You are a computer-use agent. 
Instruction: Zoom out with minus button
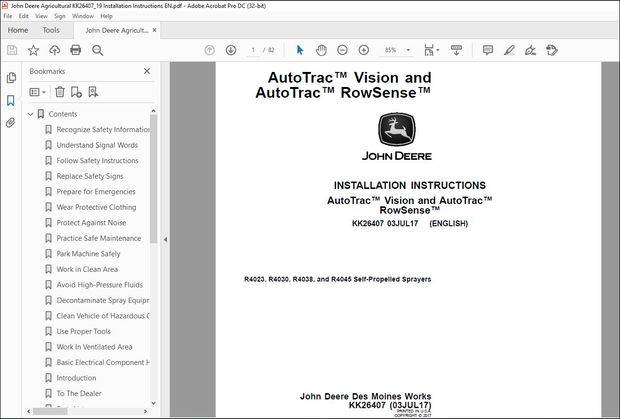tap(342, 50)
